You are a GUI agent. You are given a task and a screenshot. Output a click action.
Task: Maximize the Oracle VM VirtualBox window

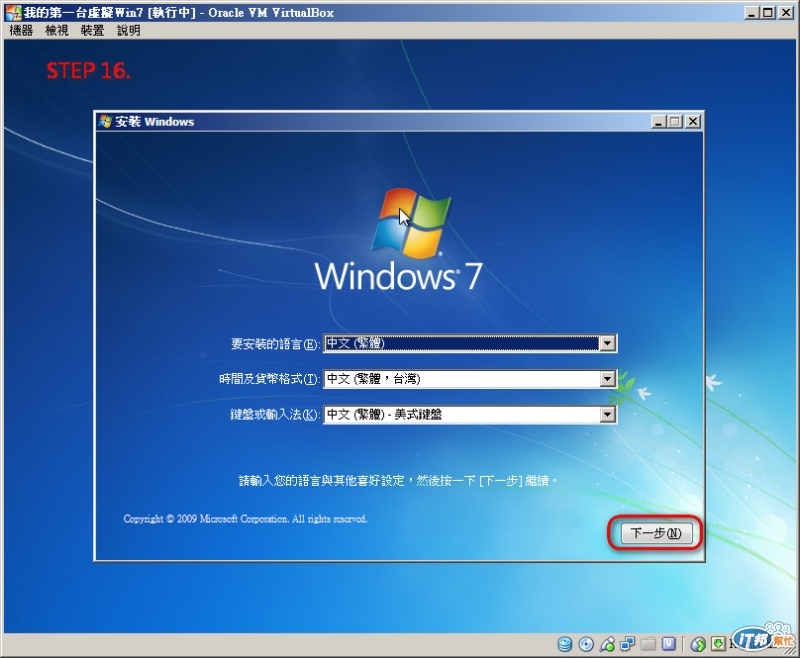click(768, 12)
